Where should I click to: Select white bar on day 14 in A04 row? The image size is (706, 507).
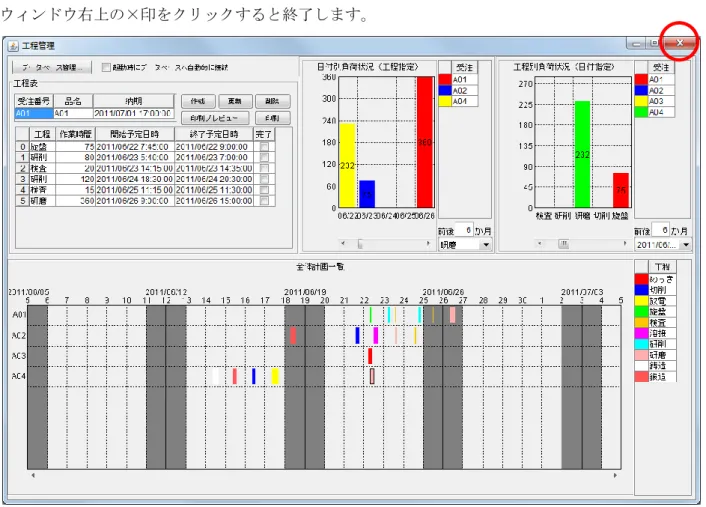point(216,376)
